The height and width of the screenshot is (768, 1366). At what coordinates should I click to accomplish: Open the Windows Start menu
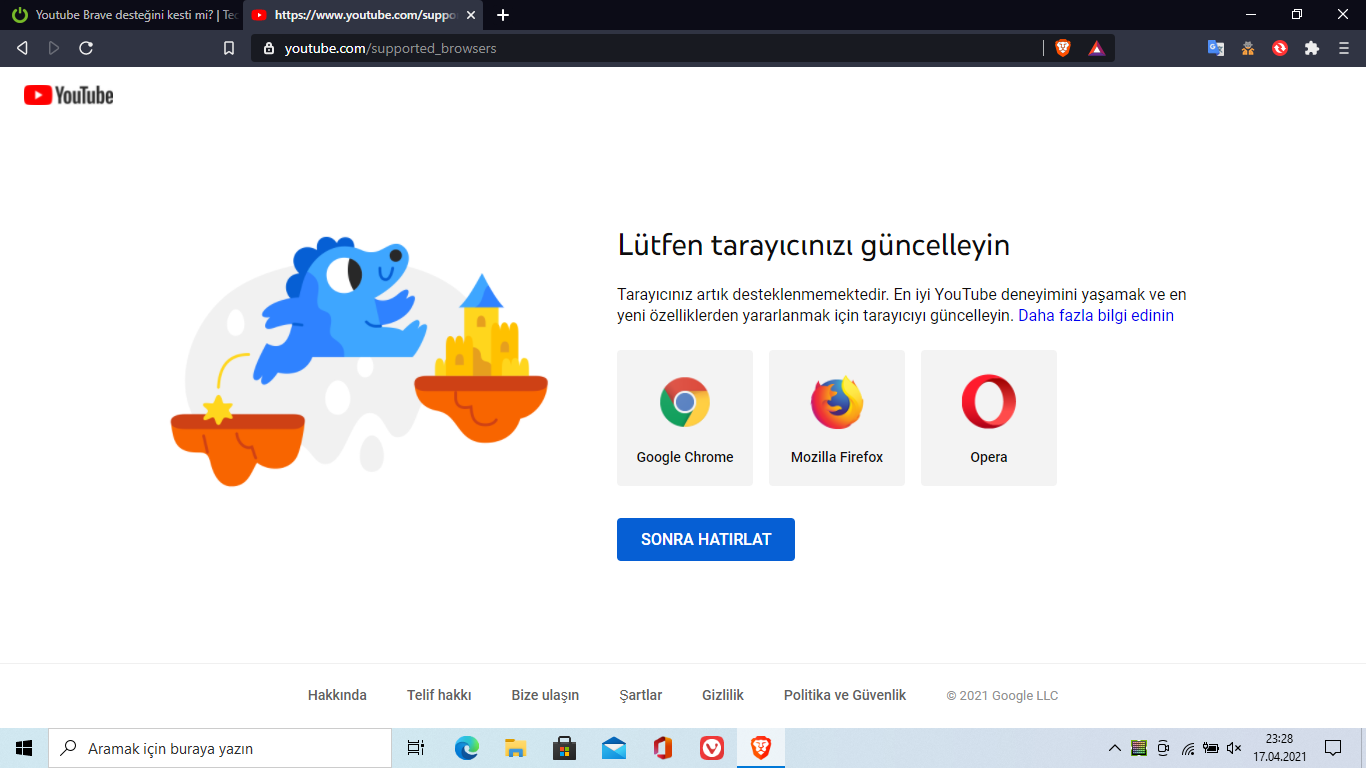pos(24,748)
